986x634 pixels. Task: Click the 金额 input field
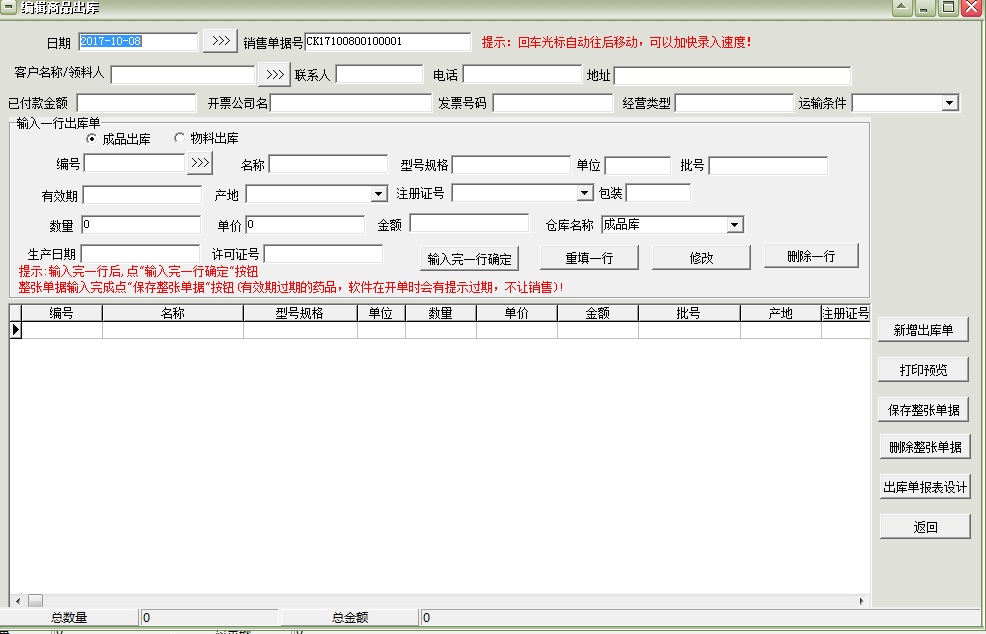[469, 223]
